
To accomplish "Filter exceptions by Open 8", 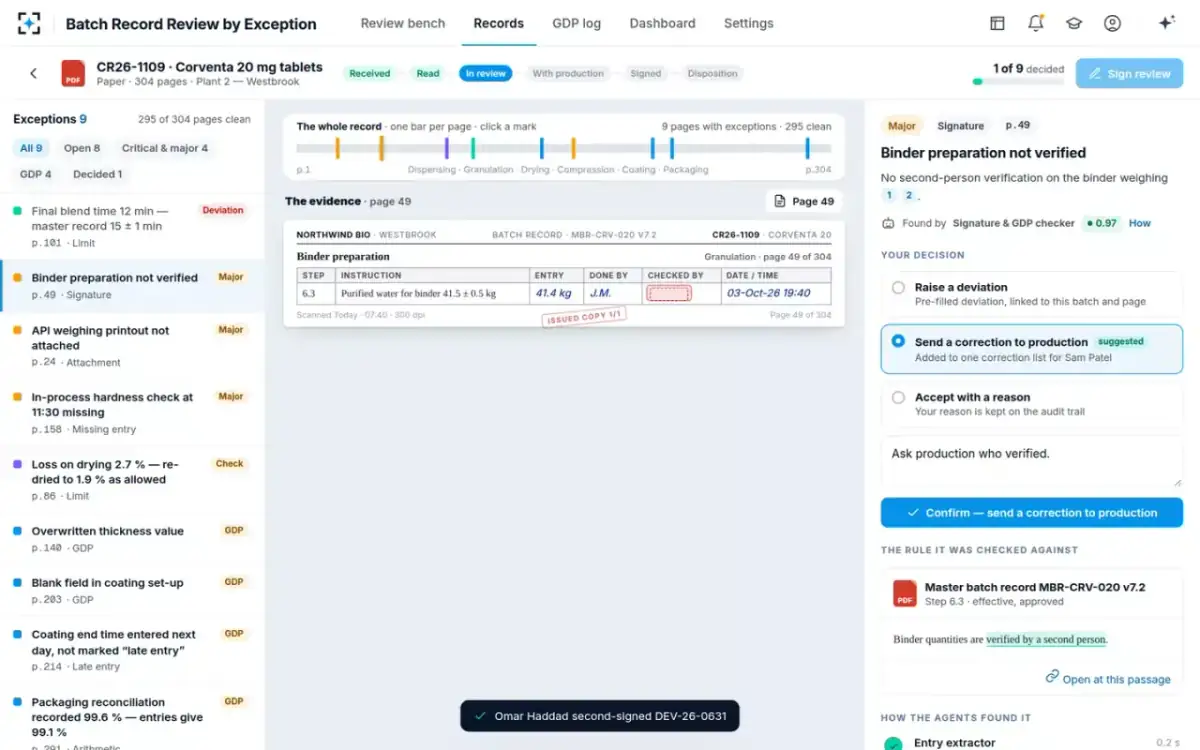I will coord(82,148).
